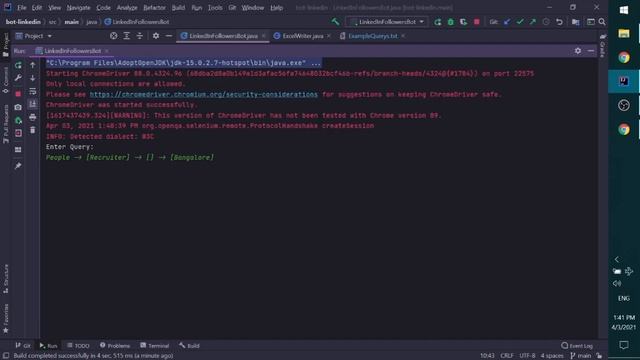Toggle Scroll to End in console
Image resolution: width=640 pixels, height=360 pixels.
(33, 104)
